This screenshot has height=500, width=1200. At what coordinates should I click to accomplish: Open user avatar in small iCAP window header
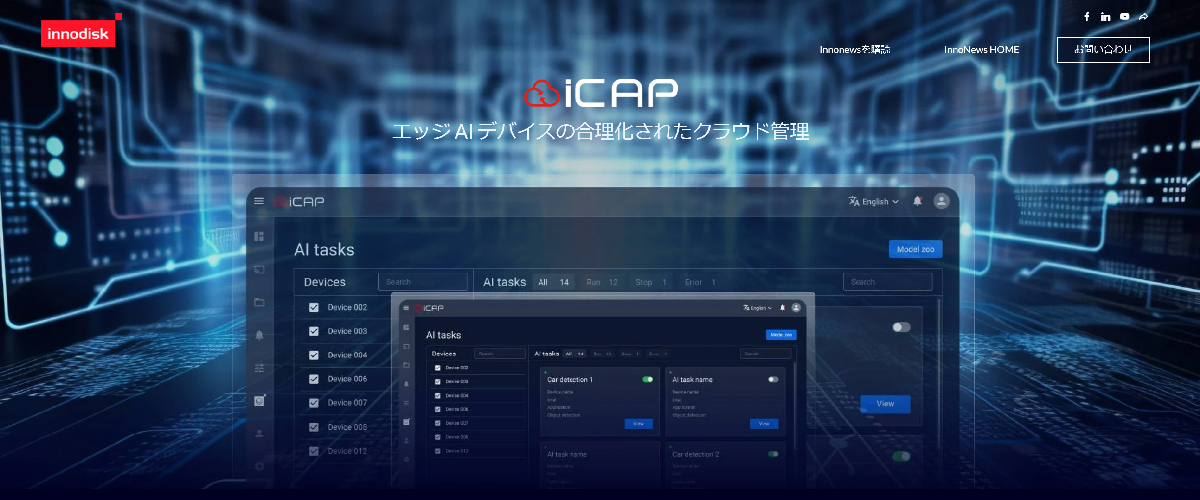coord(796,308)
